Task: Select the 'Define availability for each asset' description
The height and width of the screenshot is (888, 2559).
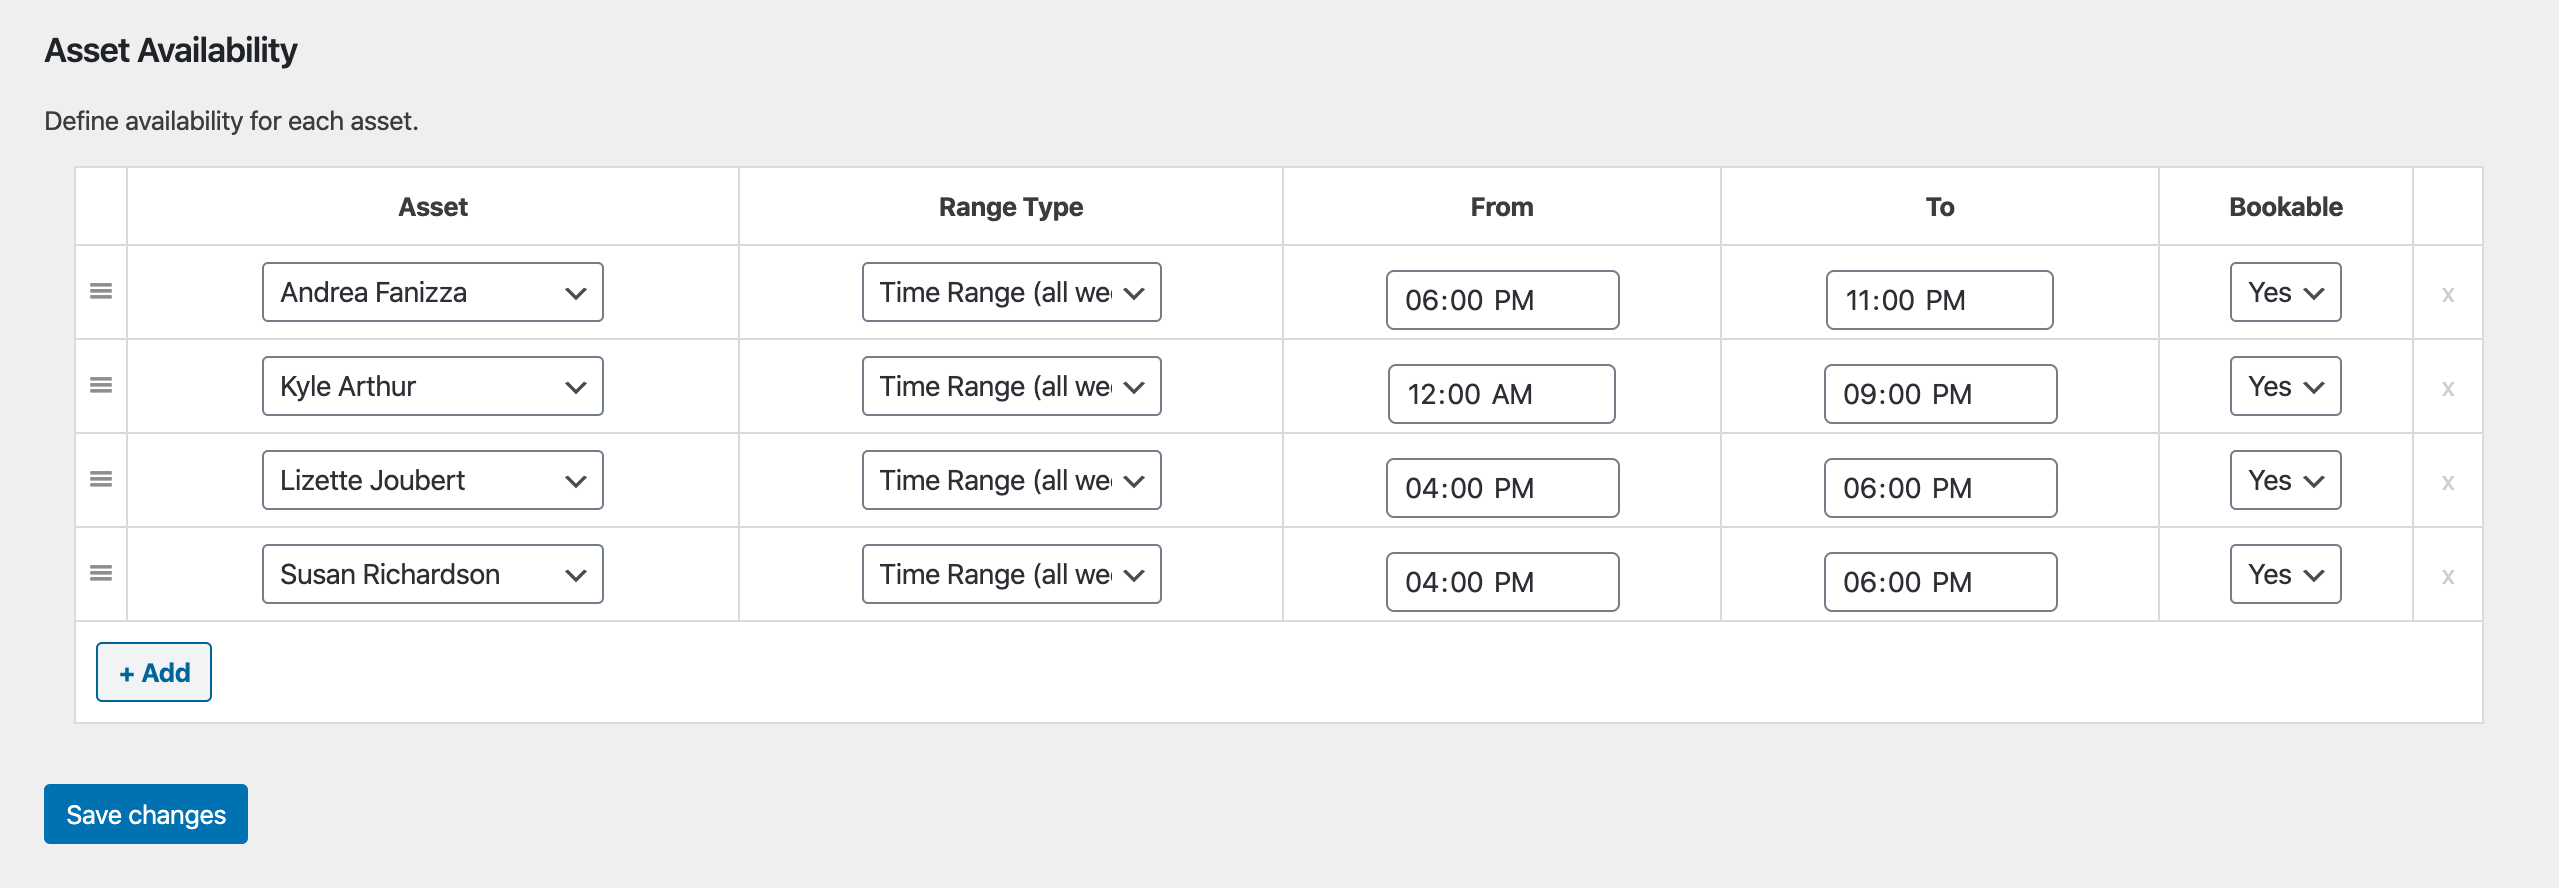Action: 231,121
